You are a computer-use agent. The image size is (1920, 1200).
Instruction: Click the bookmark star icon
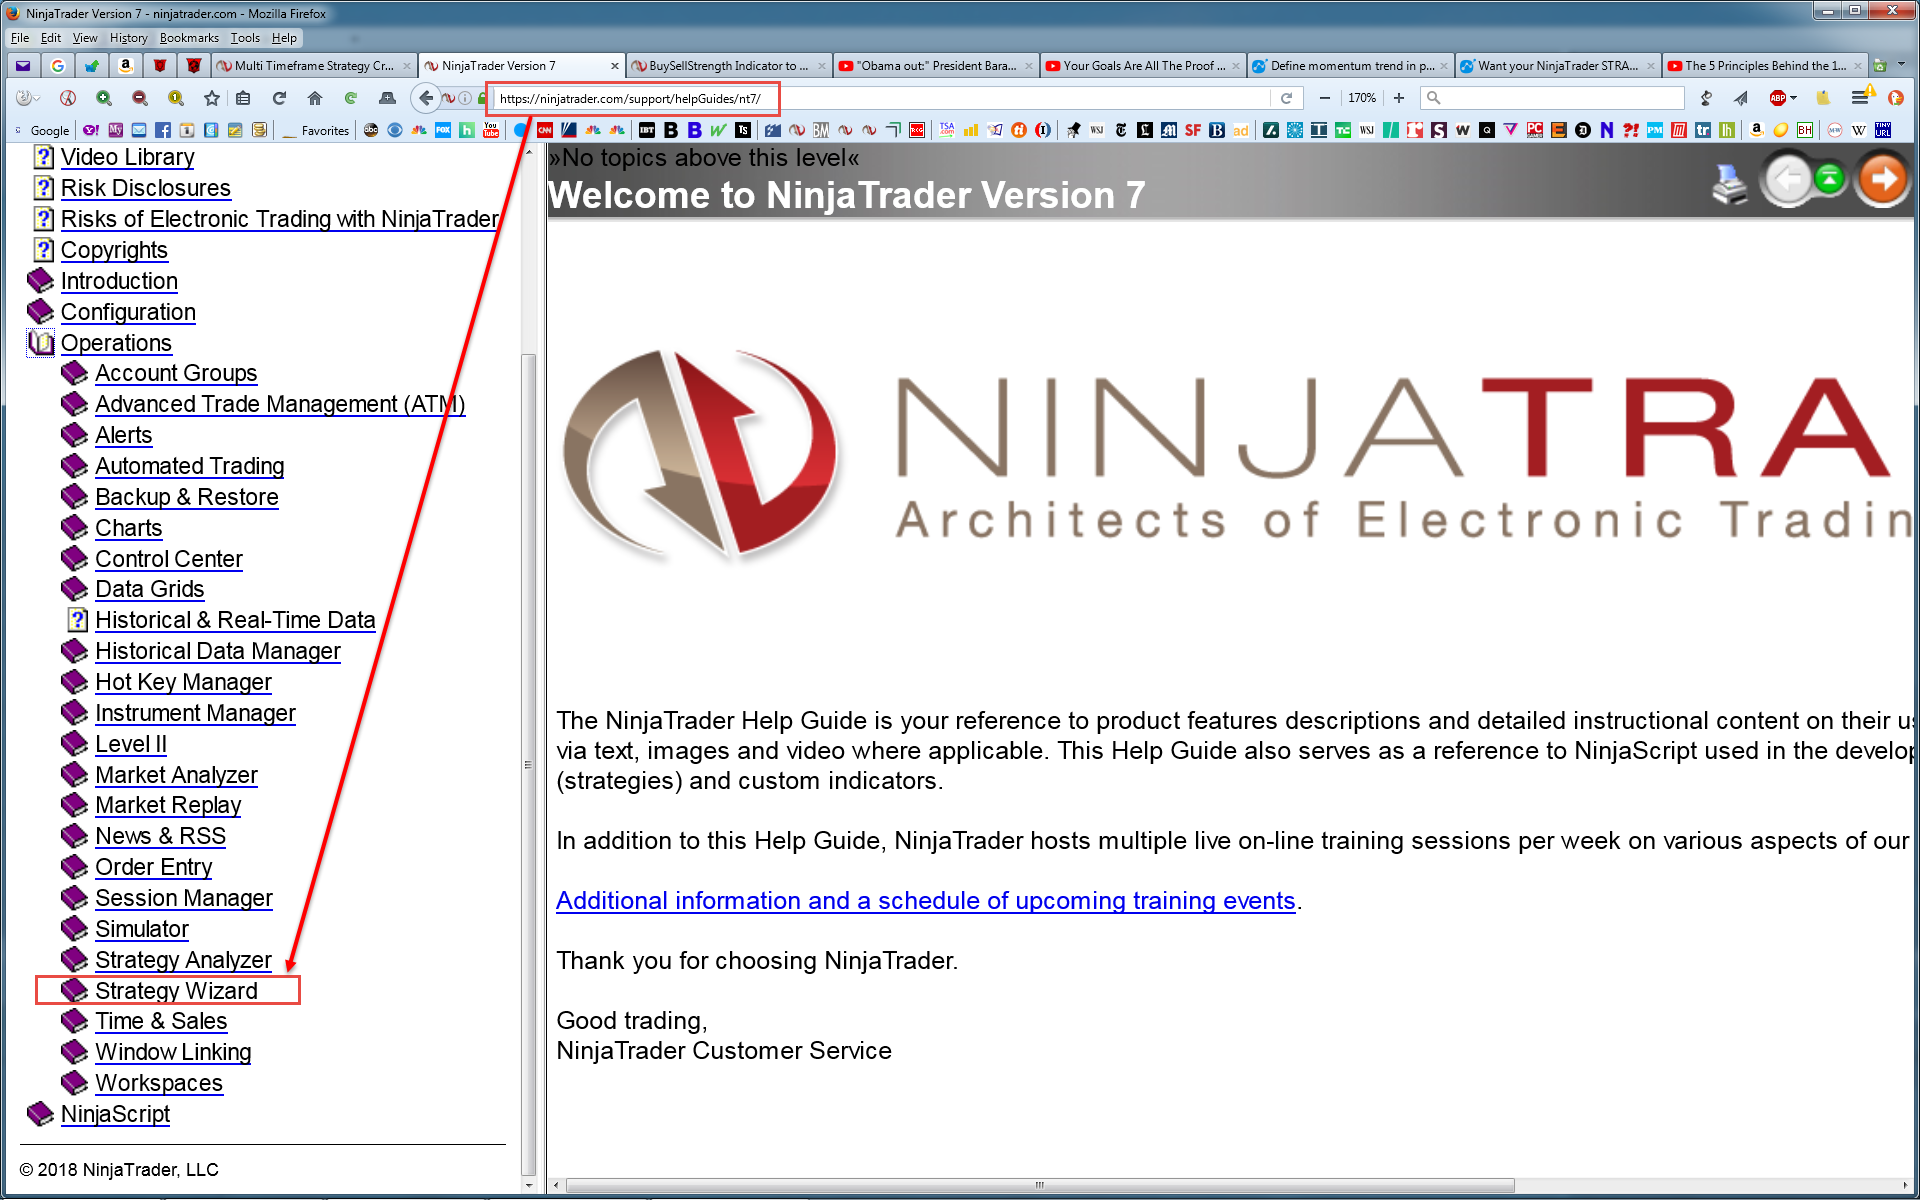[211, 98]
